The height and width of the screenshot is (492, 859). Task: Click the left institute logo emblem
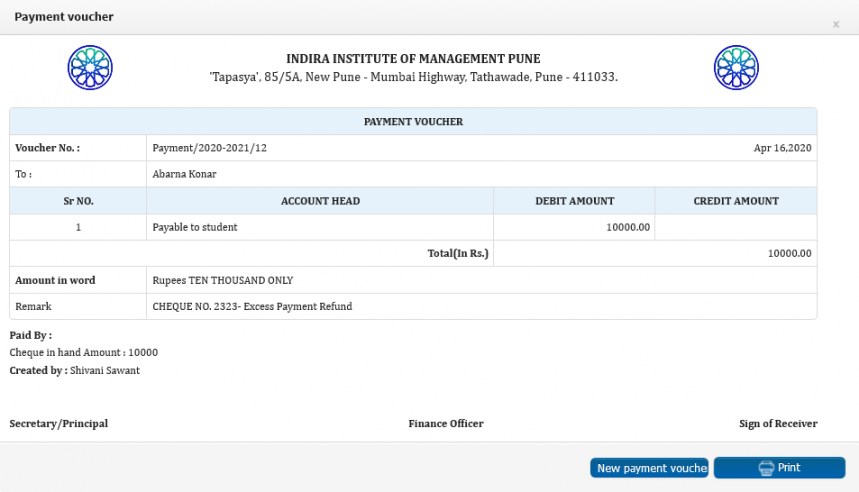[90, 67]
